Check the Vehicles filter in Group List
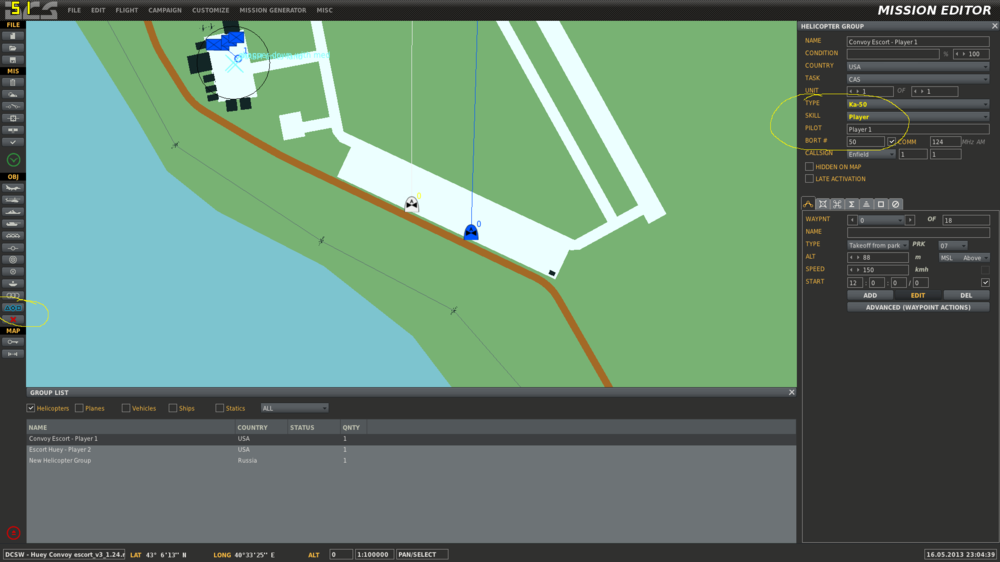1000x562 pixels. [126, 408]
